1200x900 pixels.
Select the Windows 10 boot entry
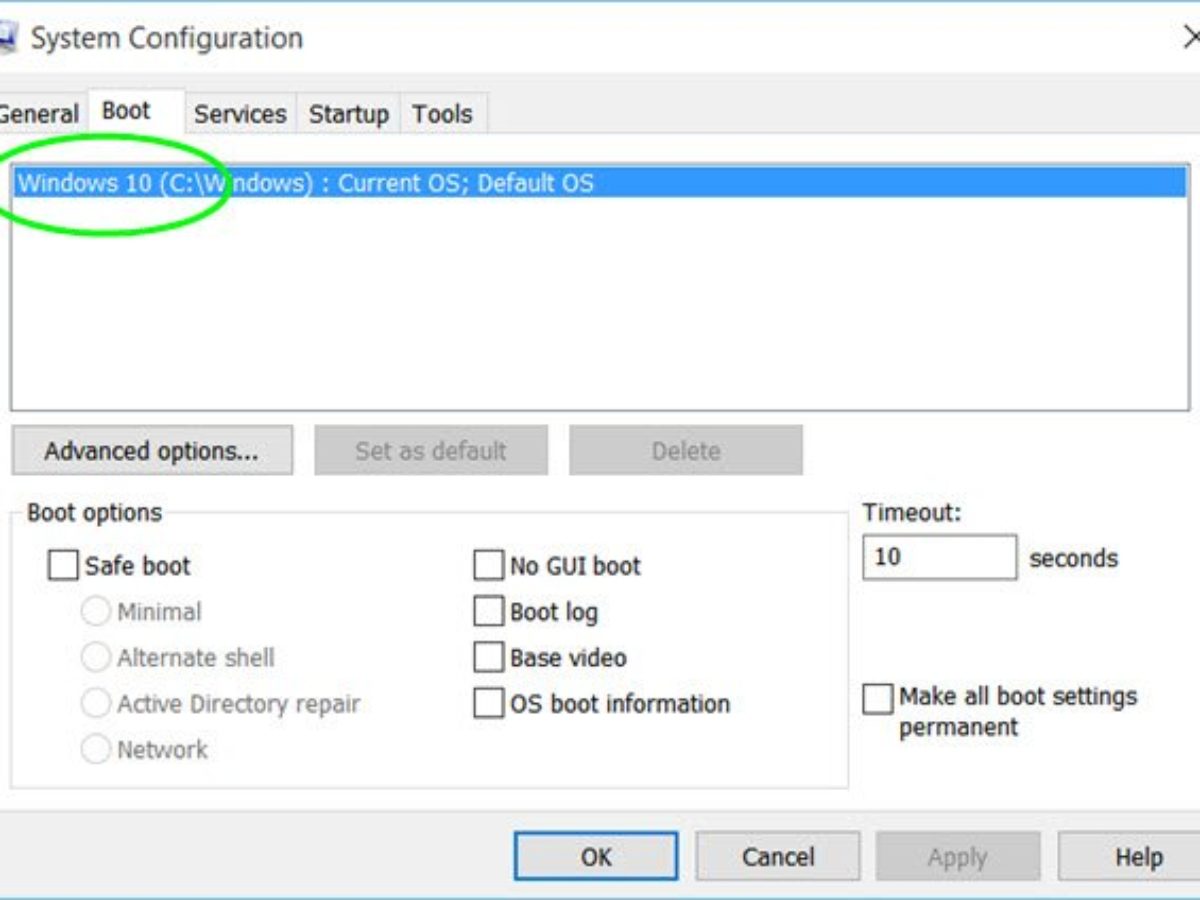click(x=306, y=183)
